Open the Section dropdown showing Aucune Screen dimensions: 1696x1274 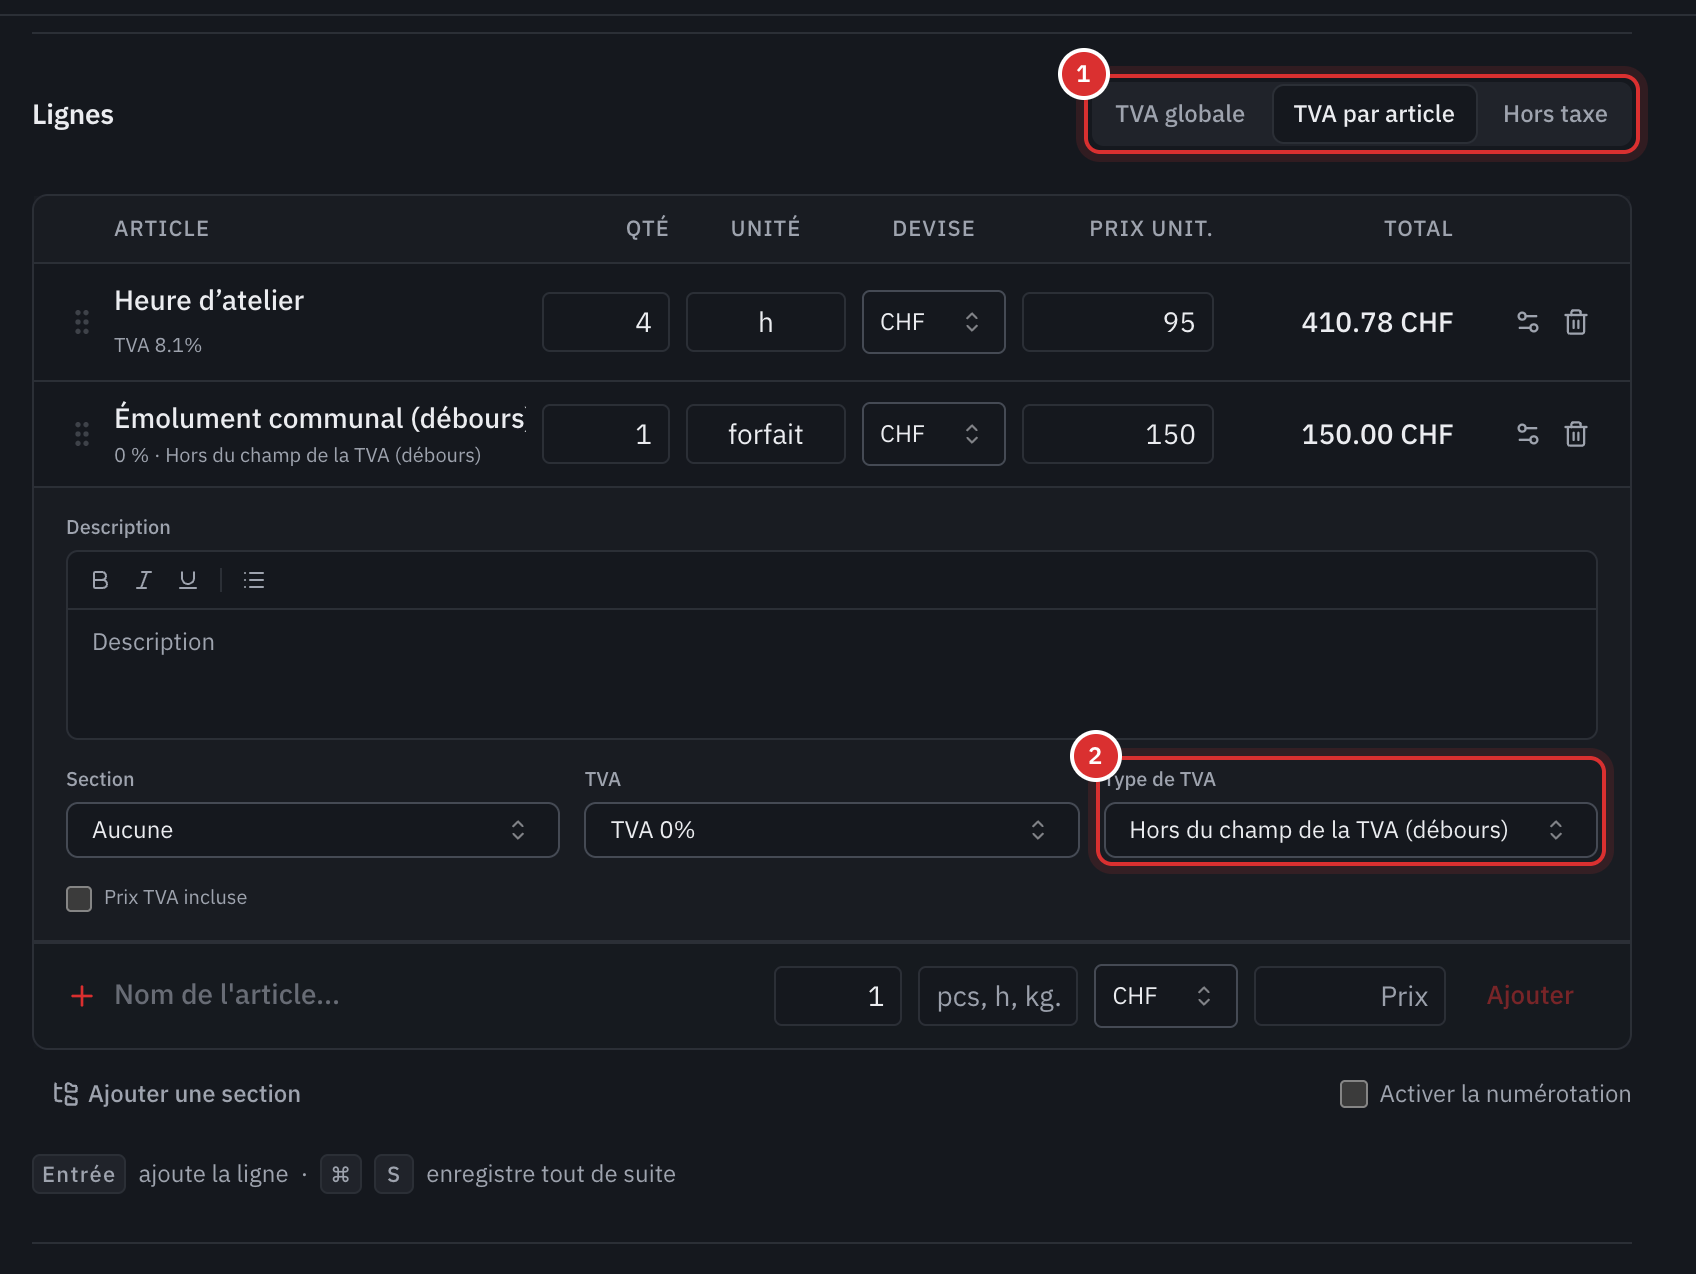[313, 830]
